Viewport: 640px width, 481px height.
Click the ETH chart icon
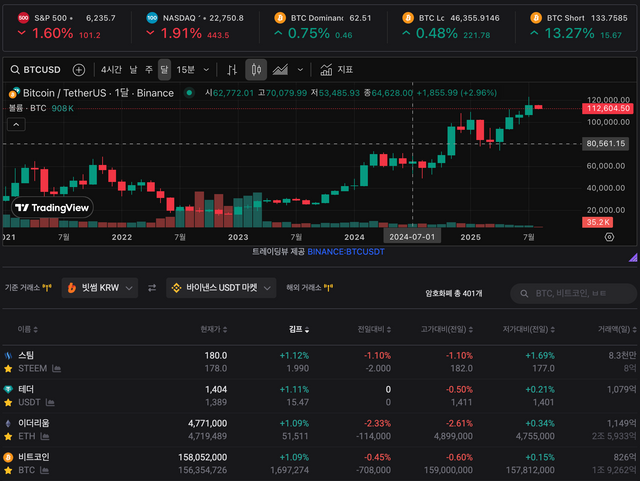pos(45,436)
